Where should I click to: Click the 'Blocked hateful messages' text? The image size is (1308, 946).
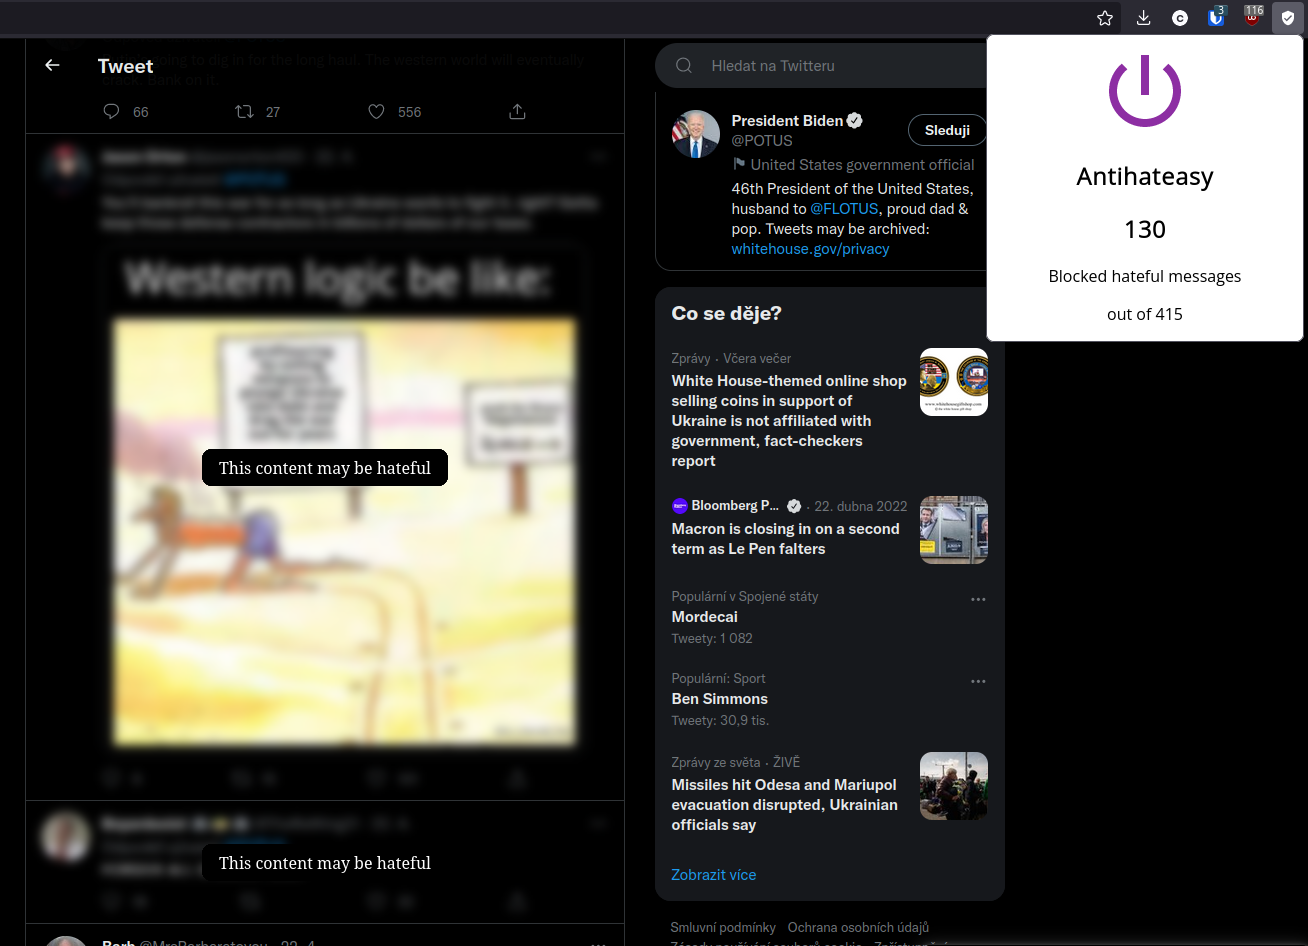pyautogui.click(x=1145, y=276)
